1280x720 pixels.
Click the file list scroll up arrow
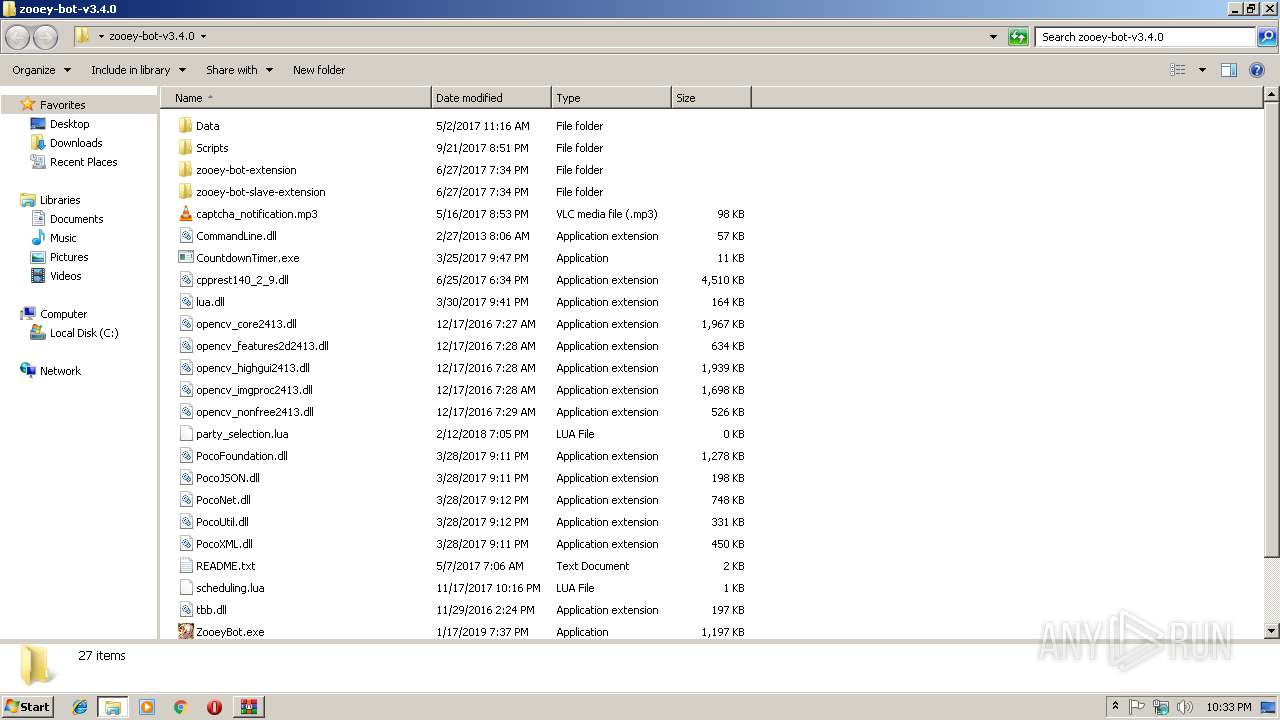pyautogui.click(x=1272, y=95)
